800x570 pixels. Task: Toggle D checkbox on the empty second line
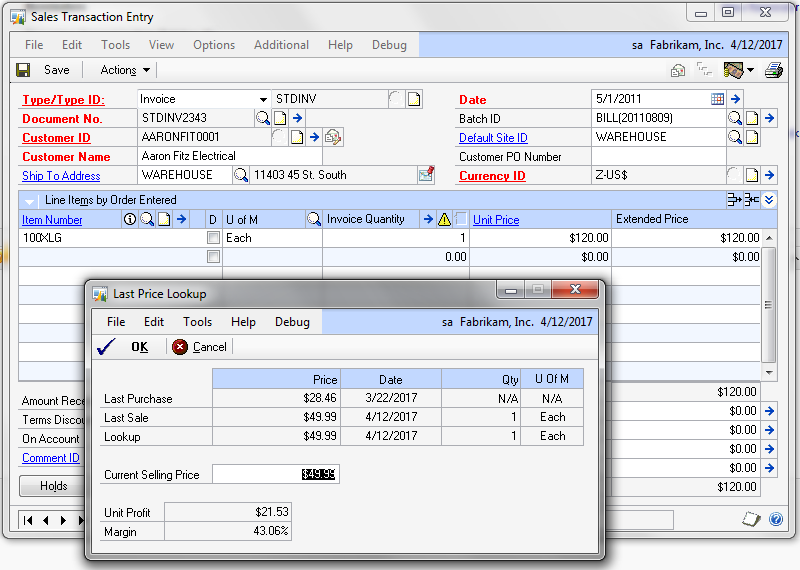(213, 257)
